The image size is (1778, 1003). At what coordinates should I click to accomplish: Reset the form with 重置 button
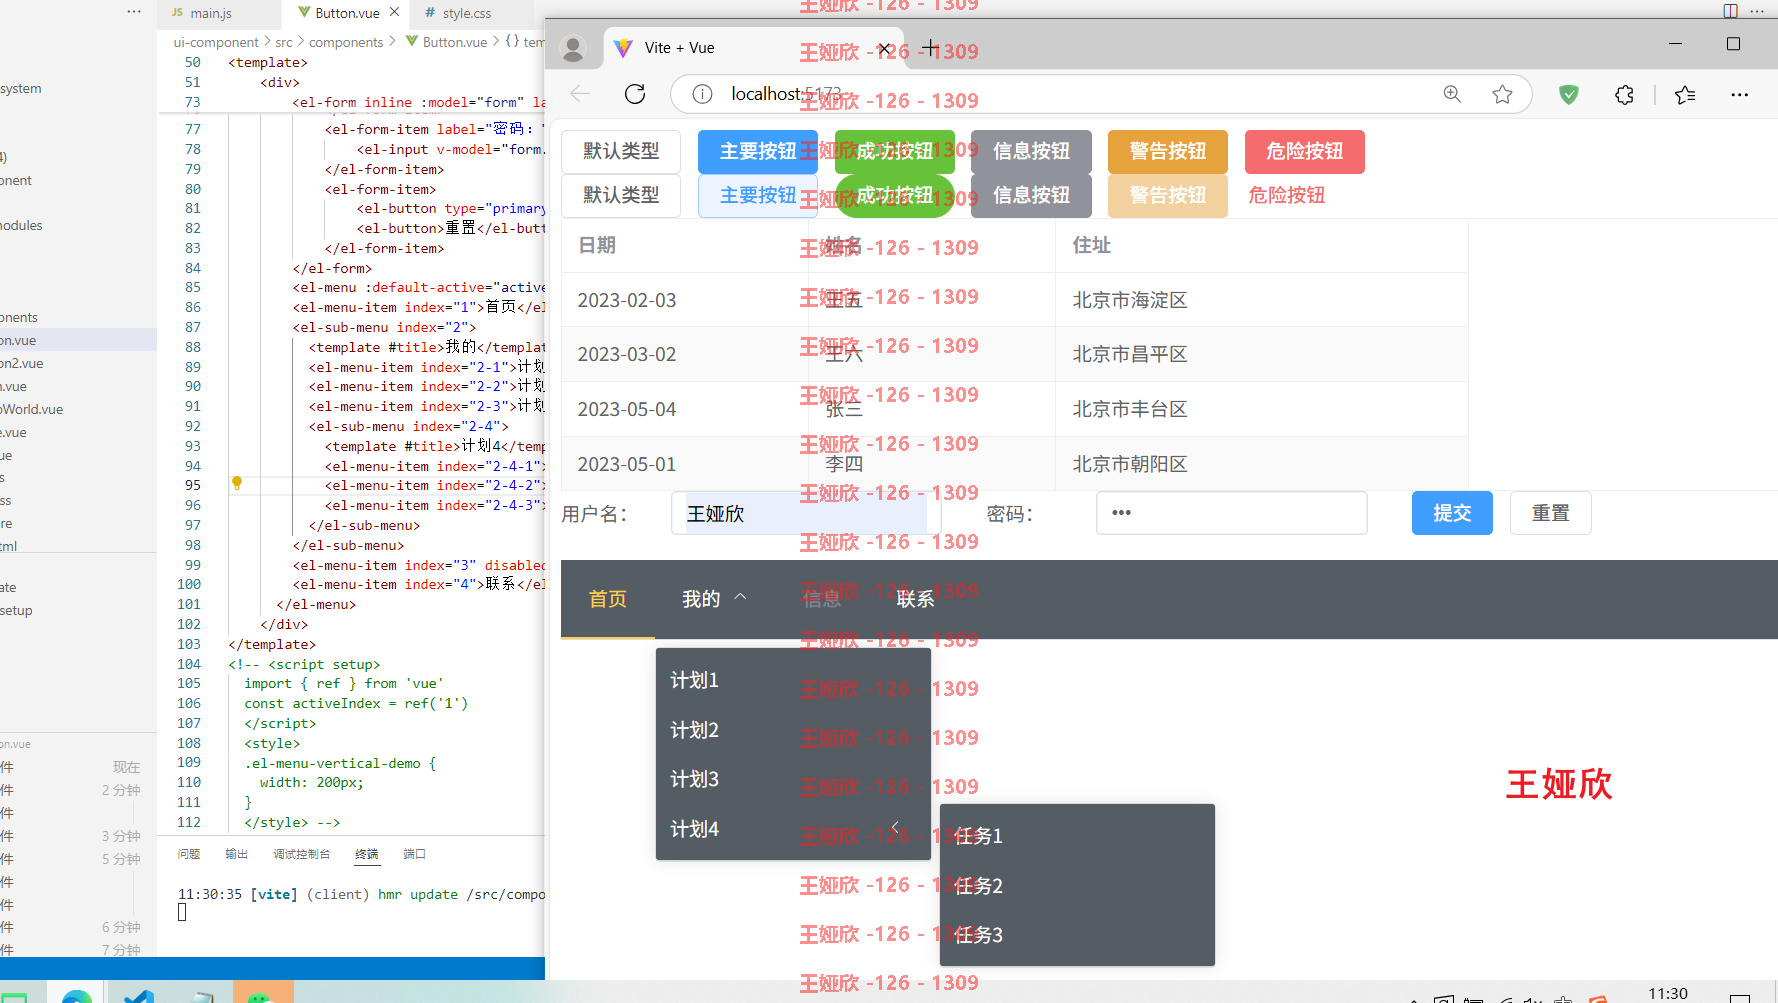[1550, 513]
